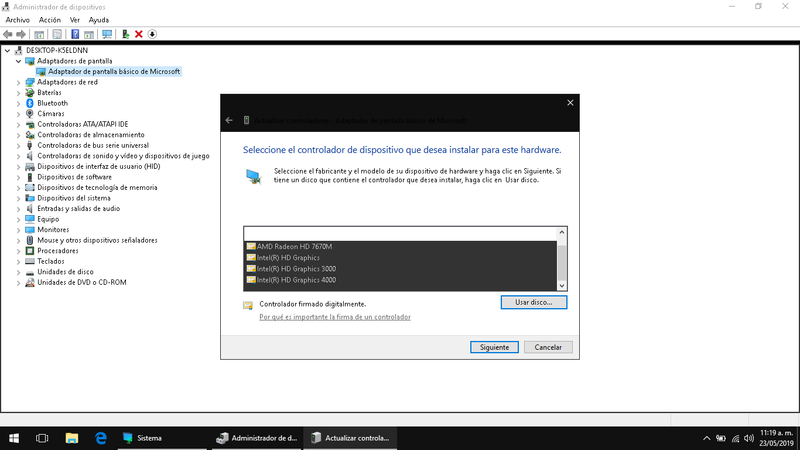Viewport: 800px width, 450px height.
Task: Select Adaptador de pantalla básico de Microsoft
Action: tap(114, 71)
